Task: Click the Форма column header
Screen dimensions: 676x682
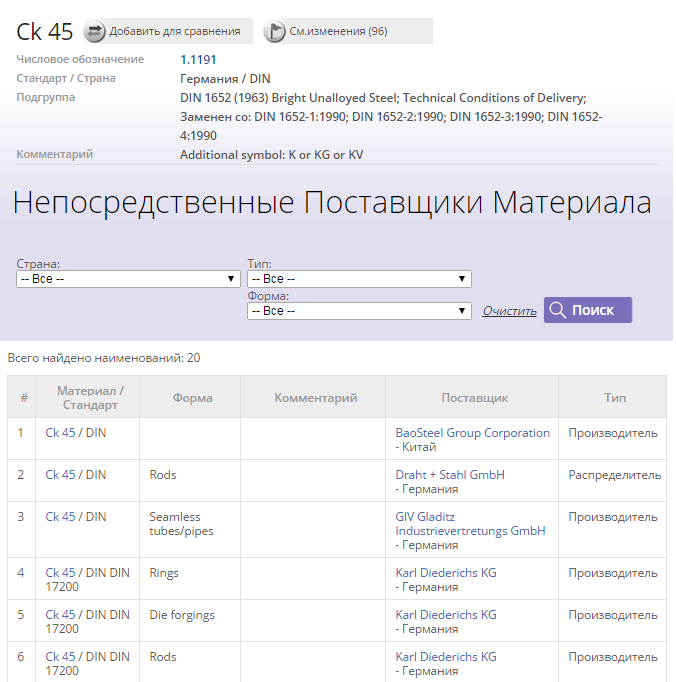Action: 190,398
